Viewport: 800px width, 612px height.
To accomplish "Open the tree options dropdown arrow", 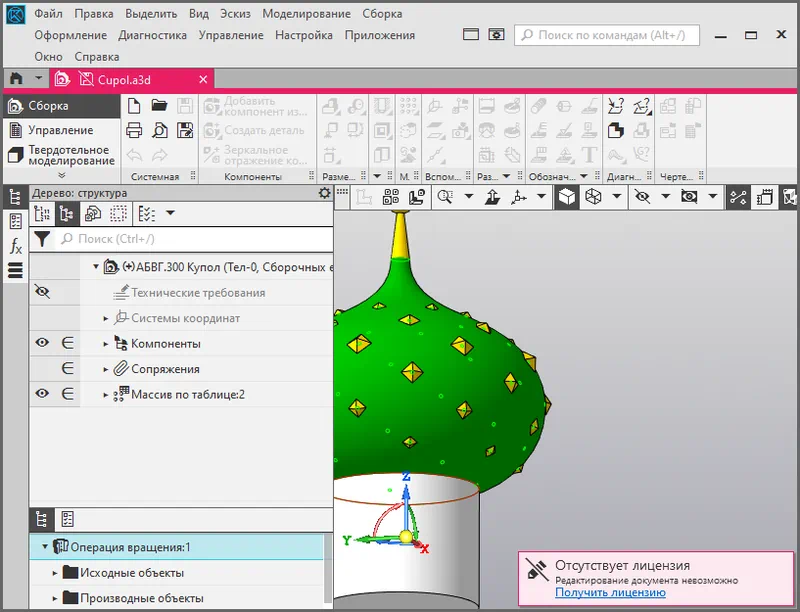I will (x=170, y=213).
